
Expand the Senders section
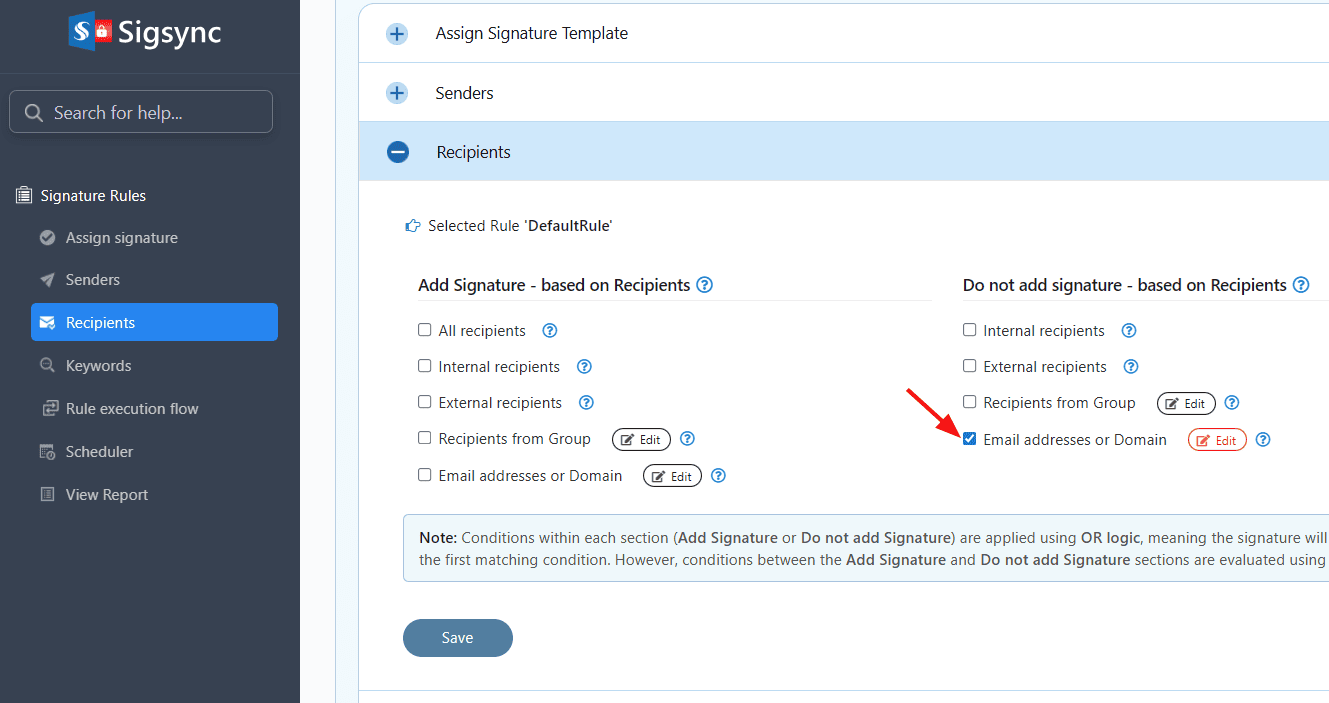[397, 93]
